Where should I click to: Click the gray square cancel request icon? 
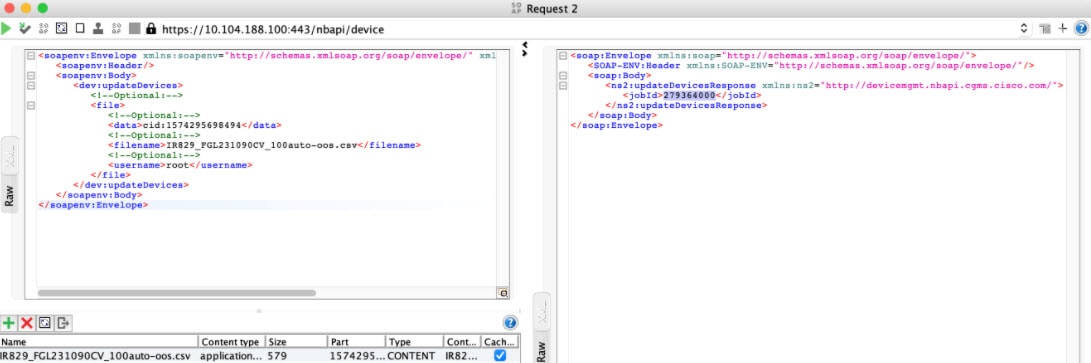[134, 29]
